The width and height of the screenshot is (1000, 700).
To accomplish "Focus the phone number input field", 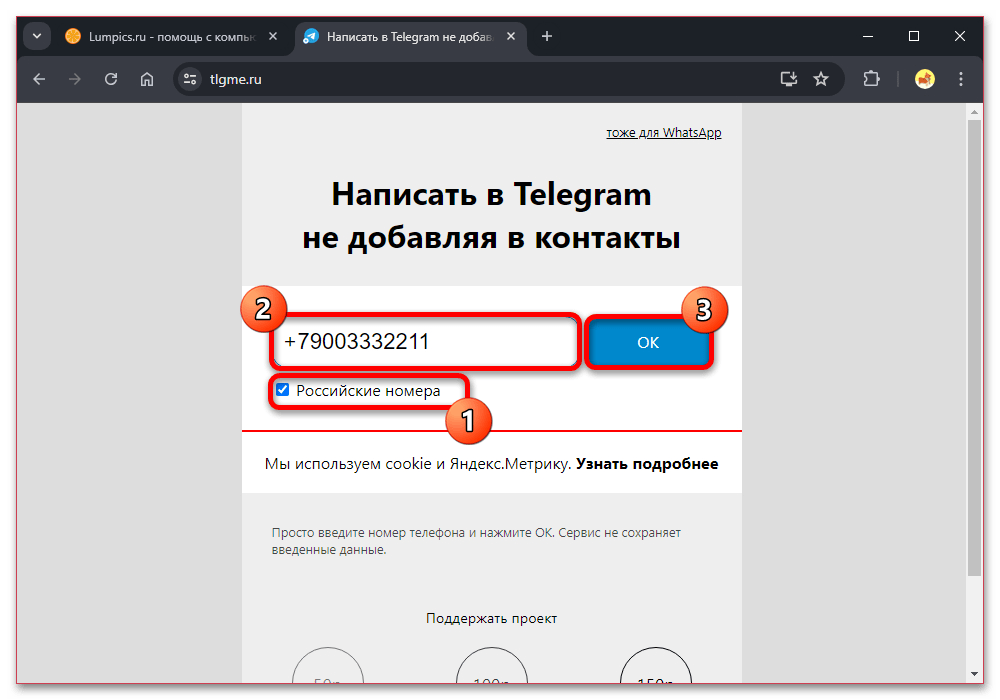I will [425, 342].
